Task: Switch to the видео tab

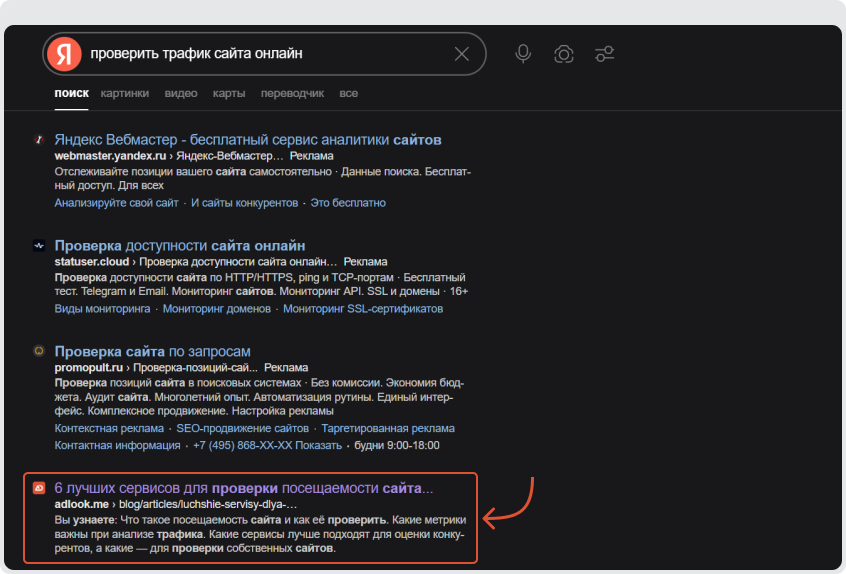Action: click(181, 93)
